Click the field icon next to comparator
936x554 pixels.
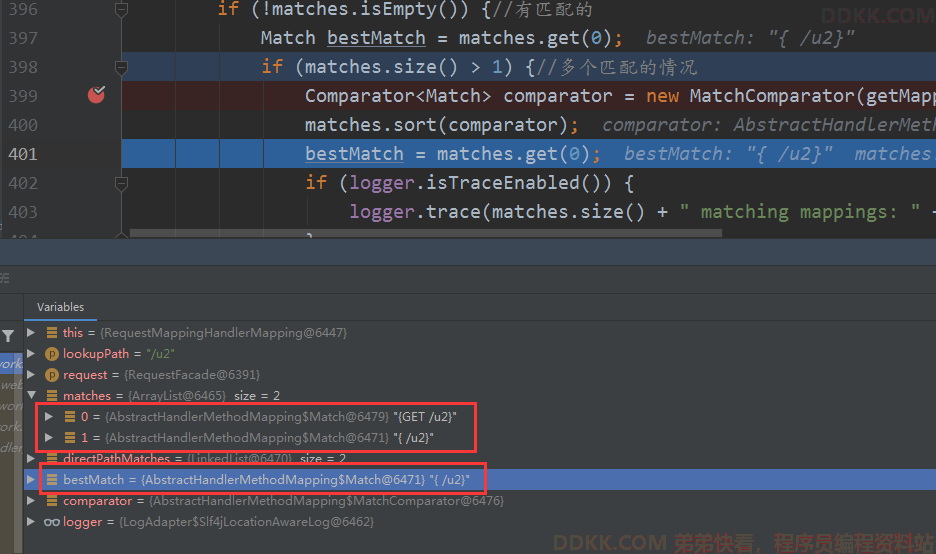tap(52, 500)
